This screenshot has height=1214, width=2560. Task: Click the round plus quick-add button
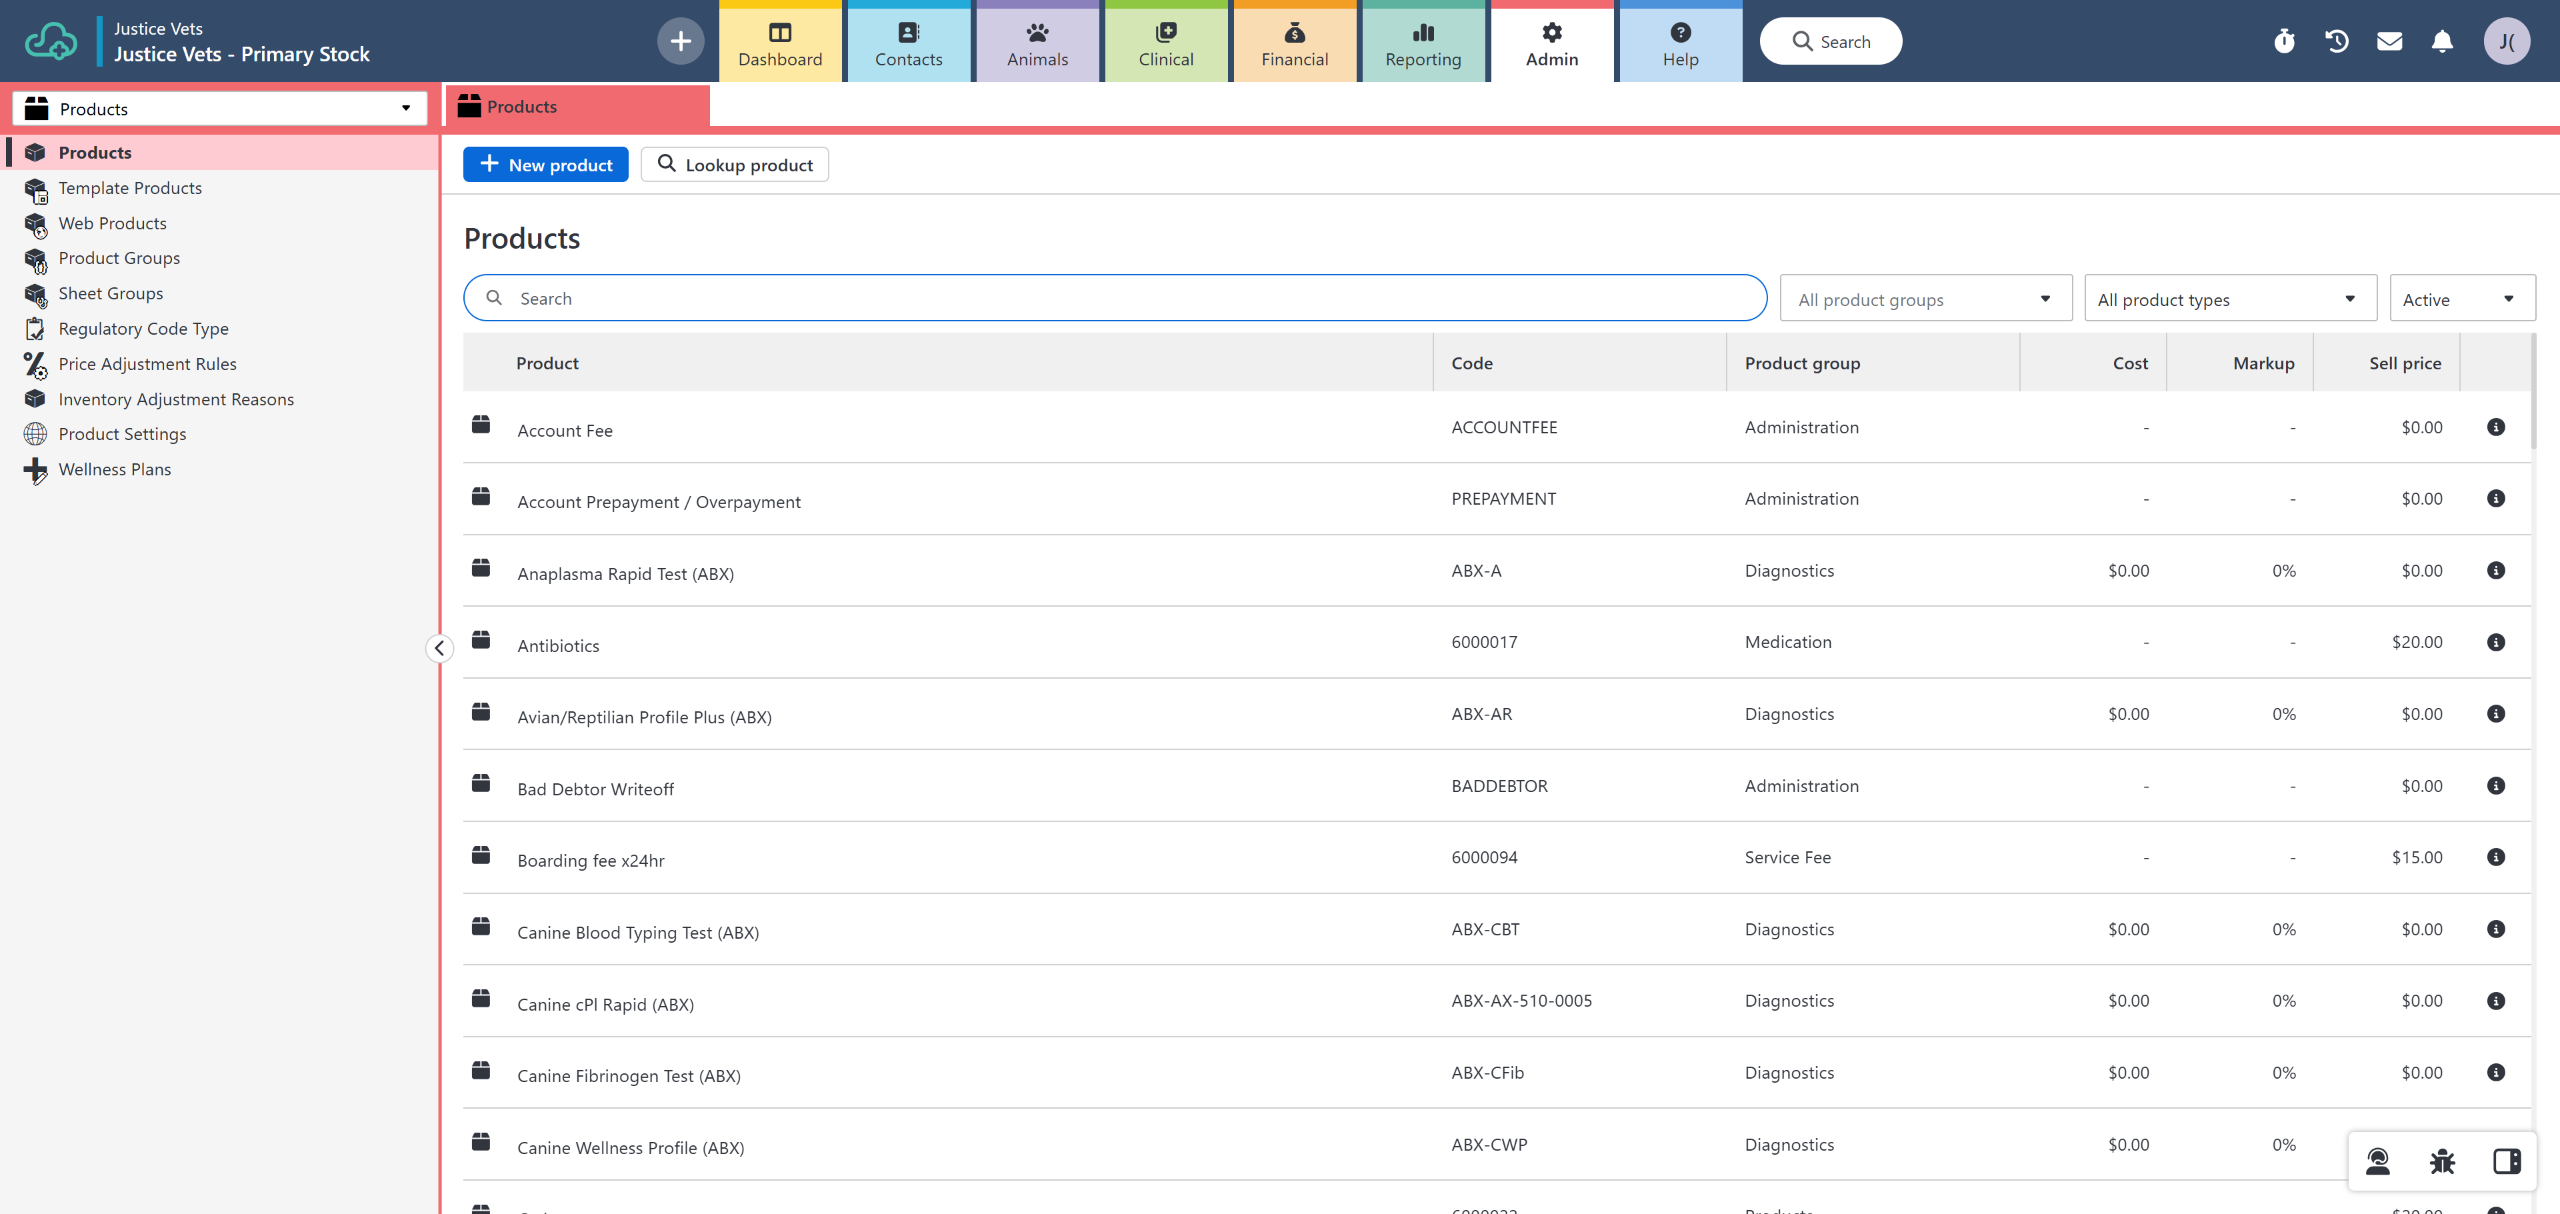point(680,41)
